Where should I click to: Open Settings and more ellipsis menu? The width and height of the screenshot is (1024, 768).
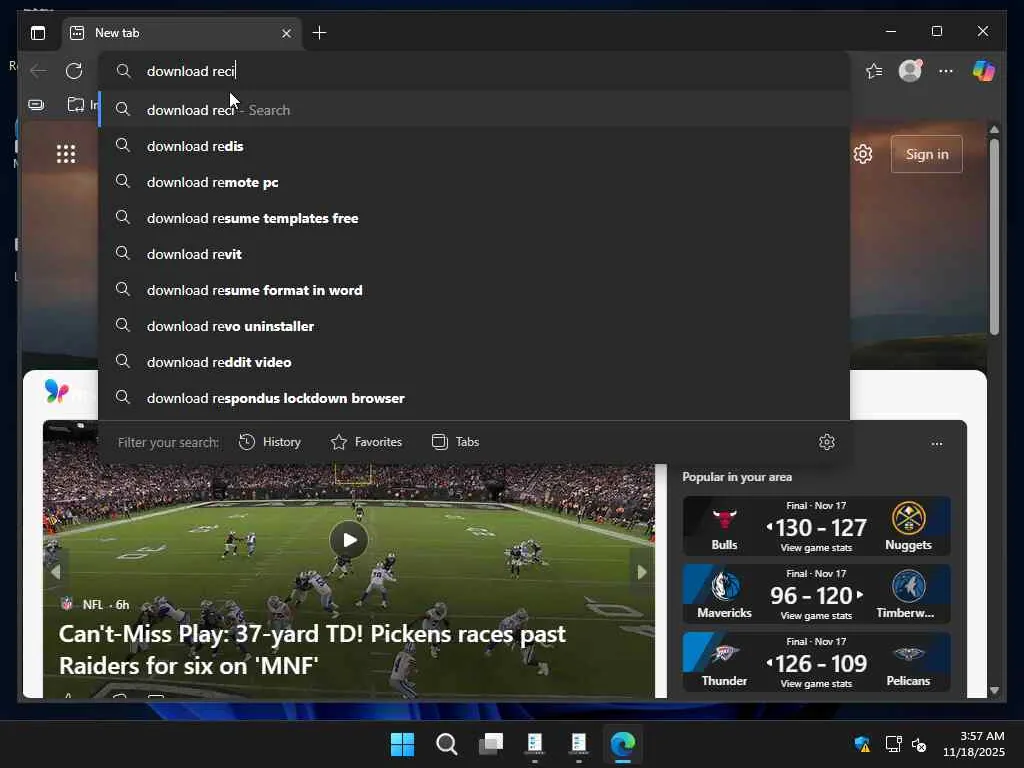point(946,71)
